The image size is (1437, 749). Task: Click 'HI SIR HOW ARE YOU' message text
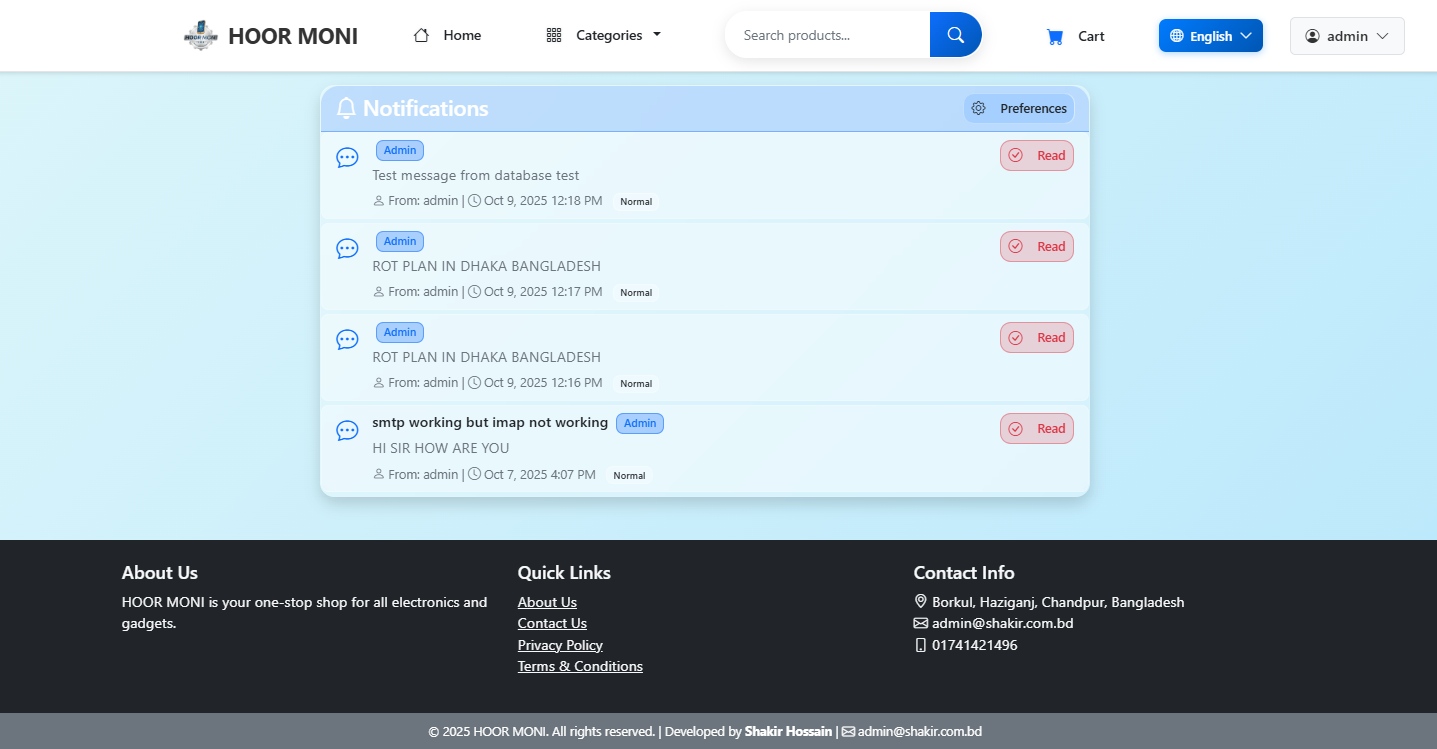click(441, 448)
